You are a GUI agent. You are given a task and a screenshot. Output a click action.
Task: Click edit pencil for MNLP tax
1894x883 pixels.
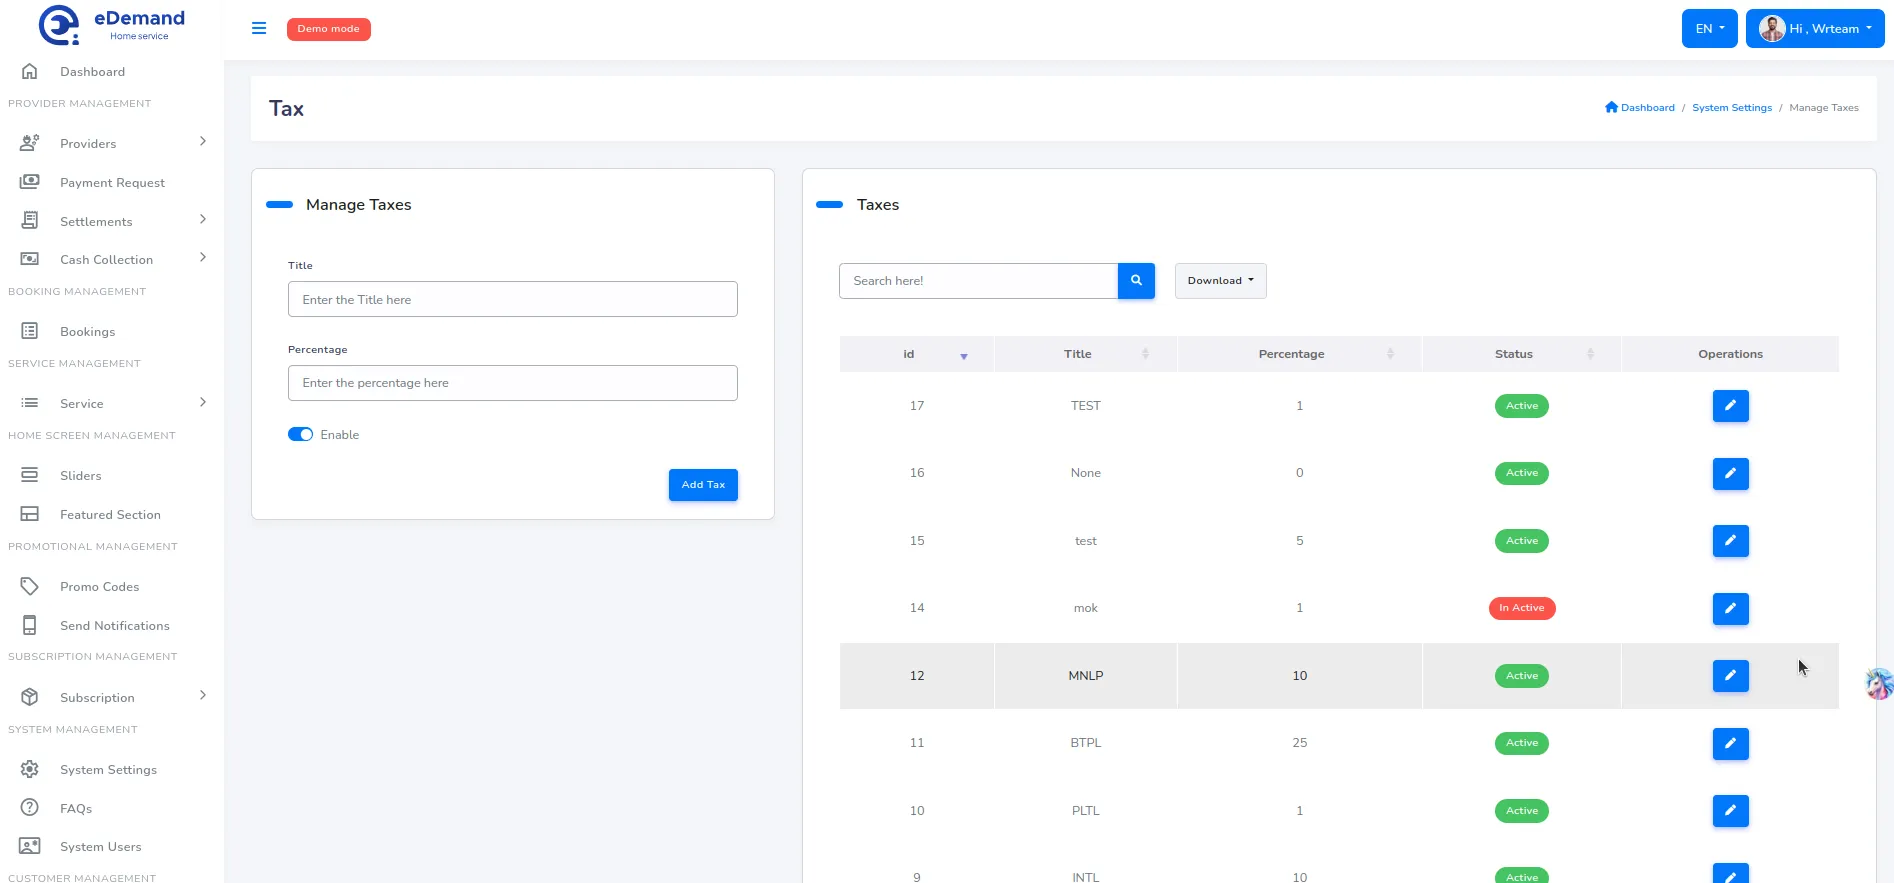[x=1730, y=676]
